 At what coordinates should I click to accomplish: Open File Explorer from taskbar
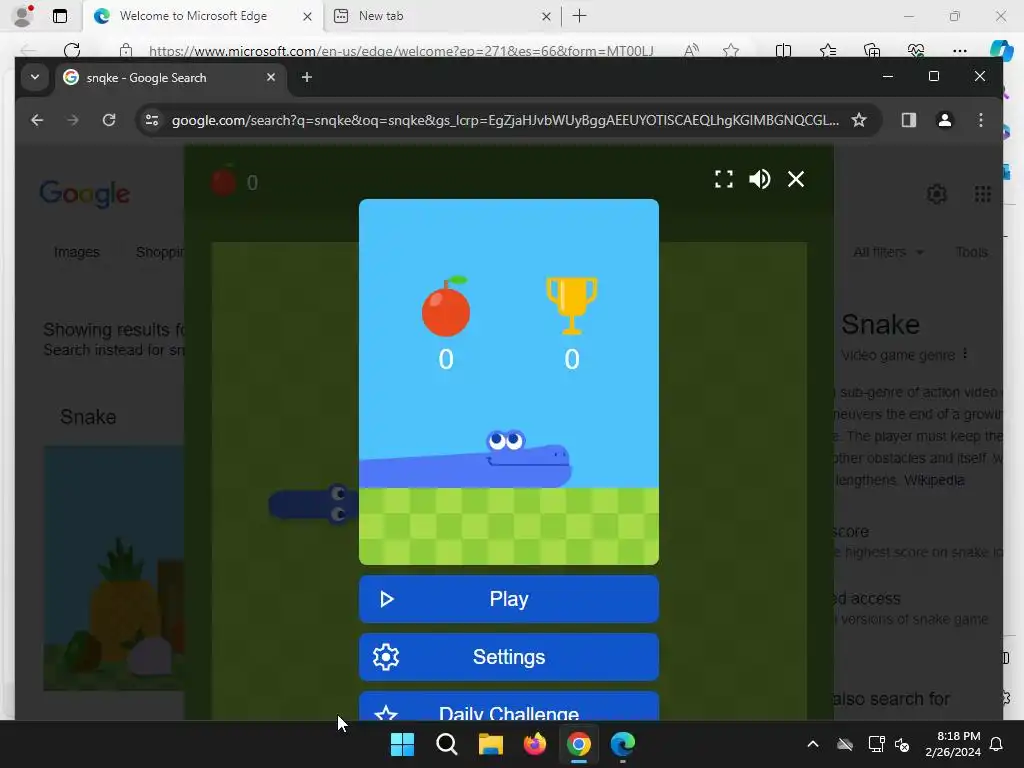pos(490,744)
